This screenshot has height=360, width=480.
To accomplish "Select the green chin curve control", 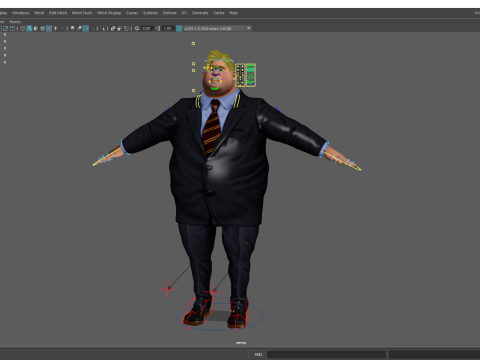I will click(x=215, y=88).
